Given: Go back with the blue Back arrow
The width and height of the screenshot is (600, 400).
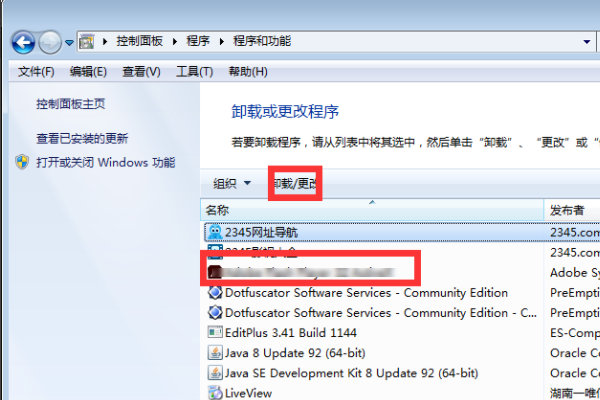Looking at the screenshot, I should (23, 42).
